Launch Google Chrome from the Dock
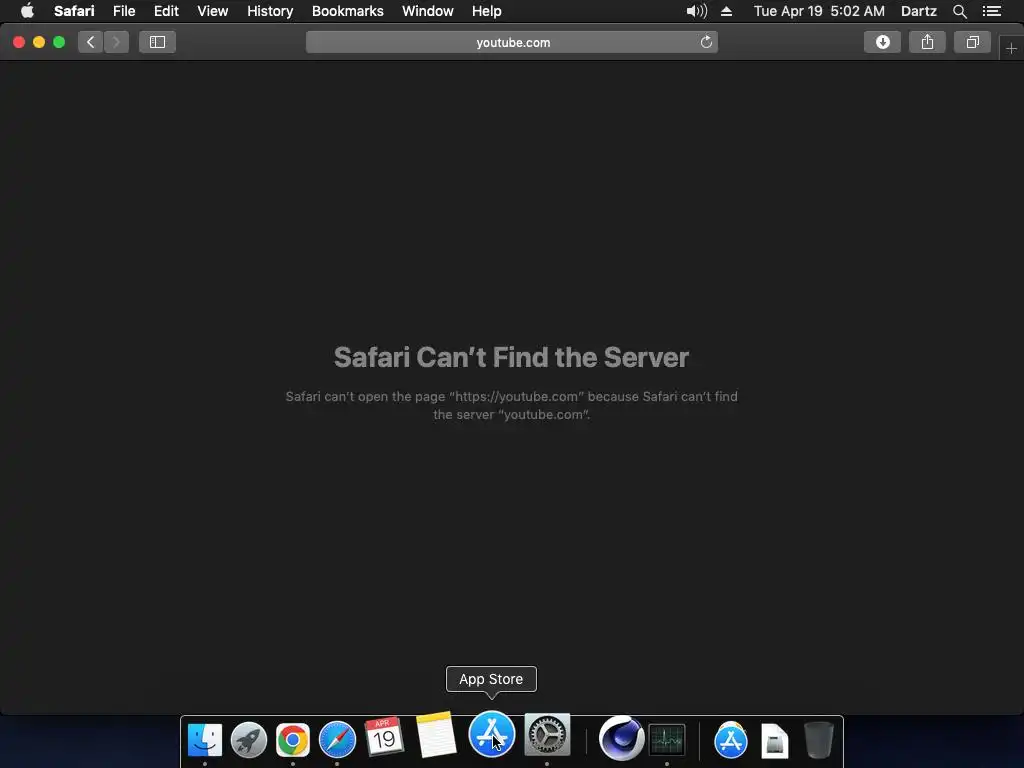 [x=293, y=740]
